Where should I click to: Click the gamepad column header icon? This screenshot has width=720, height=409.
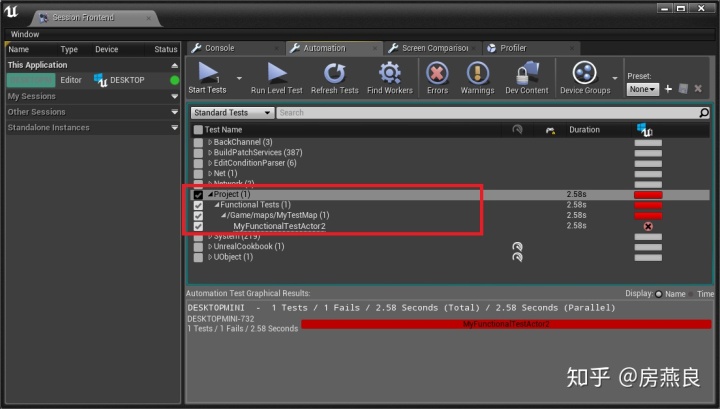550,130
